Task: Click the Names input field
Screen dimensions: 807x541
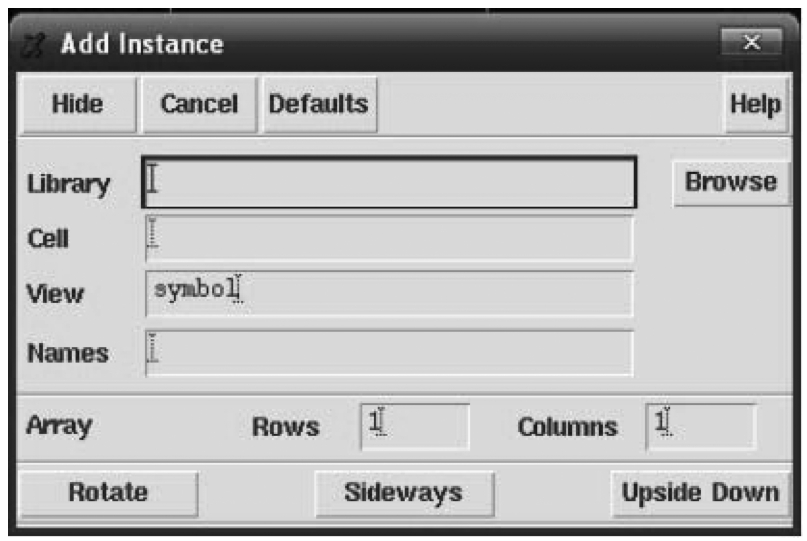Action: (389, 353)
